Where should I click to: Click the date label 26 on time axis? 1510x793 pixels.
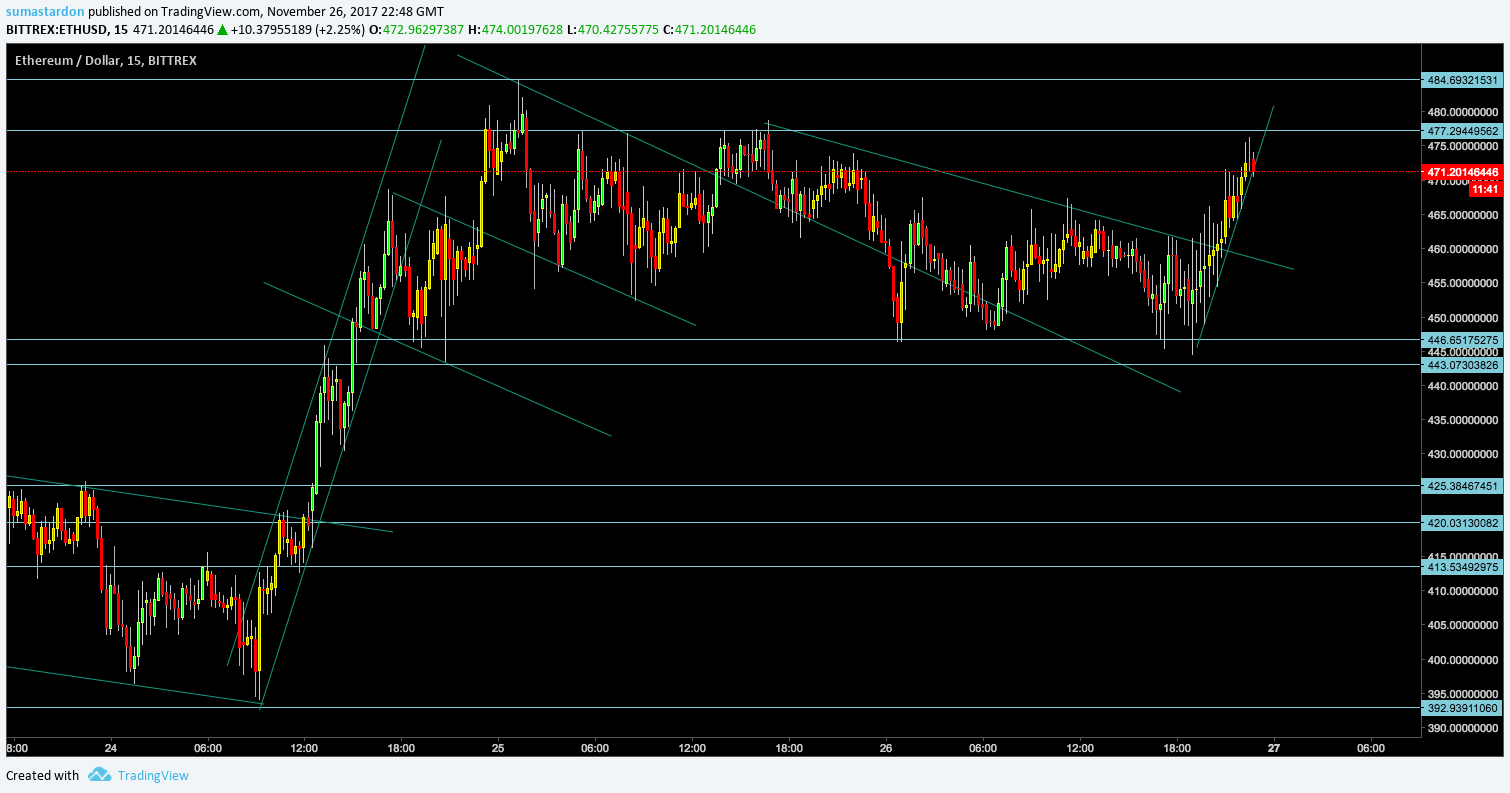point(886,747)
